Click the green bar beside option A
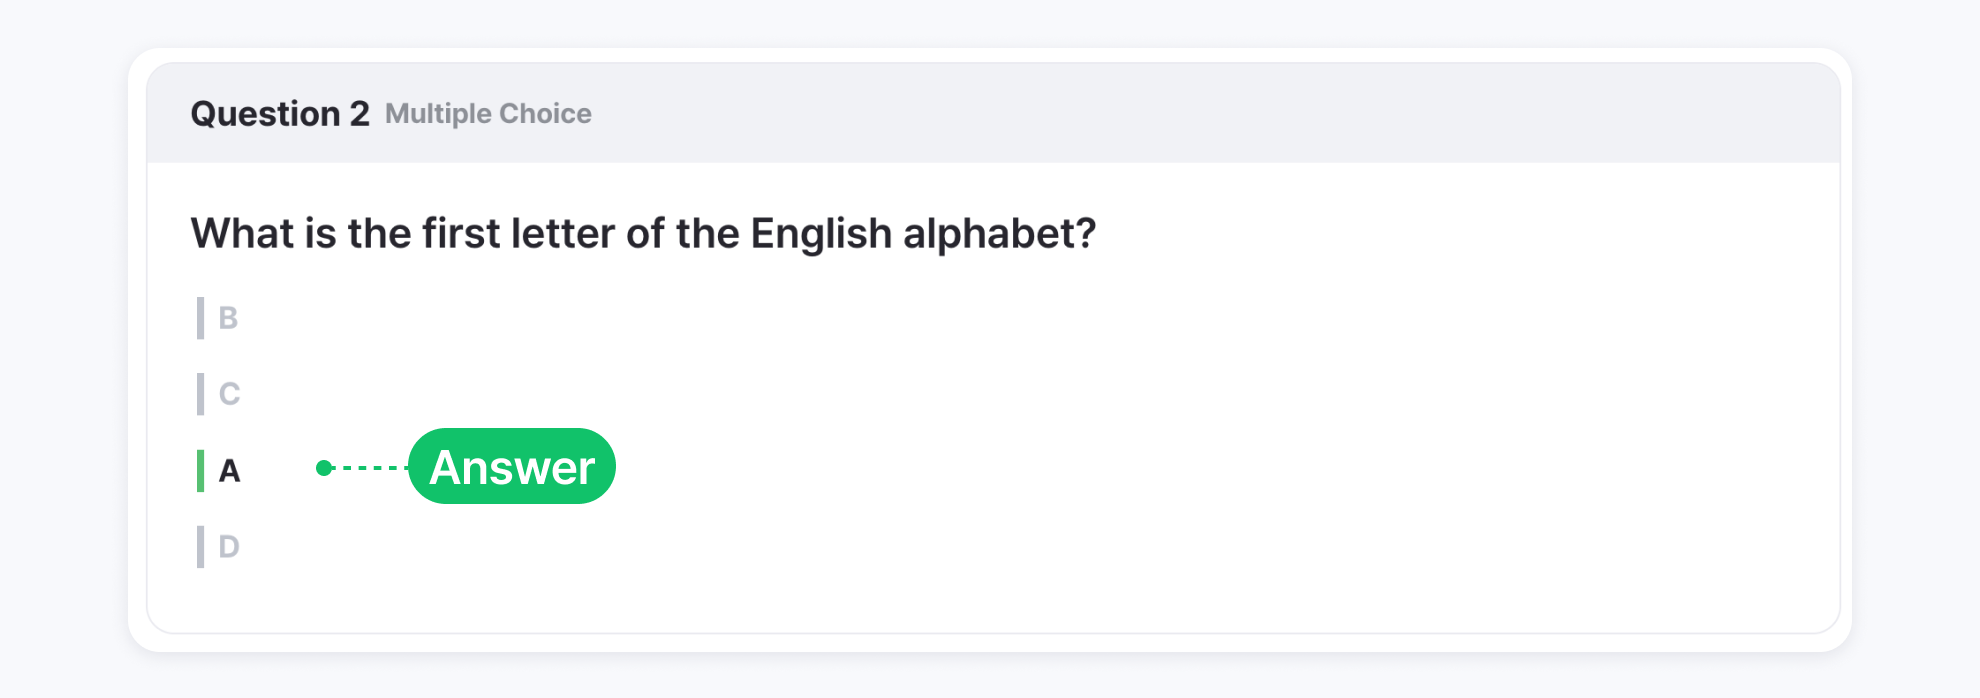This screenshot has height=698, width=1980. point(201,470)
